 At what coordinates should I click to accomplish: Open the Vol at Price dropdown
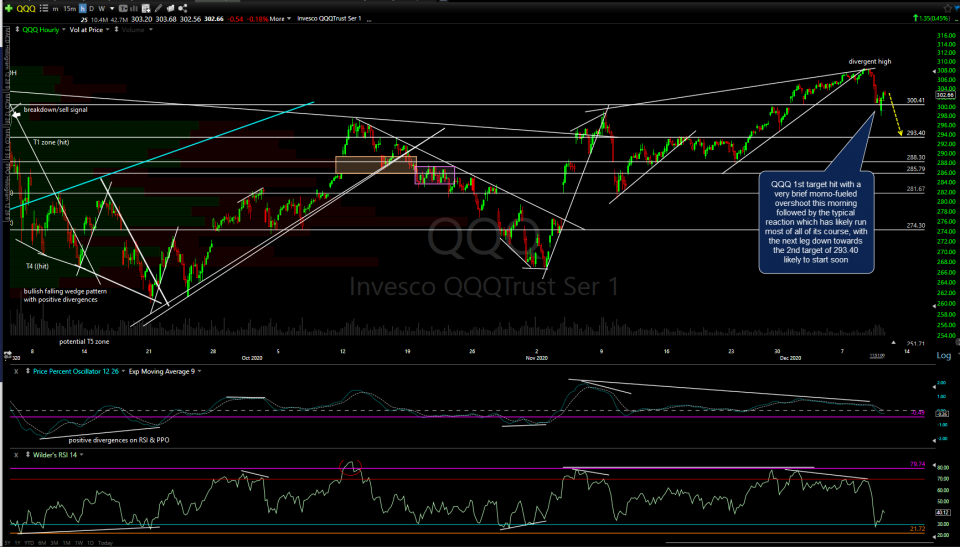coord(108,29)
